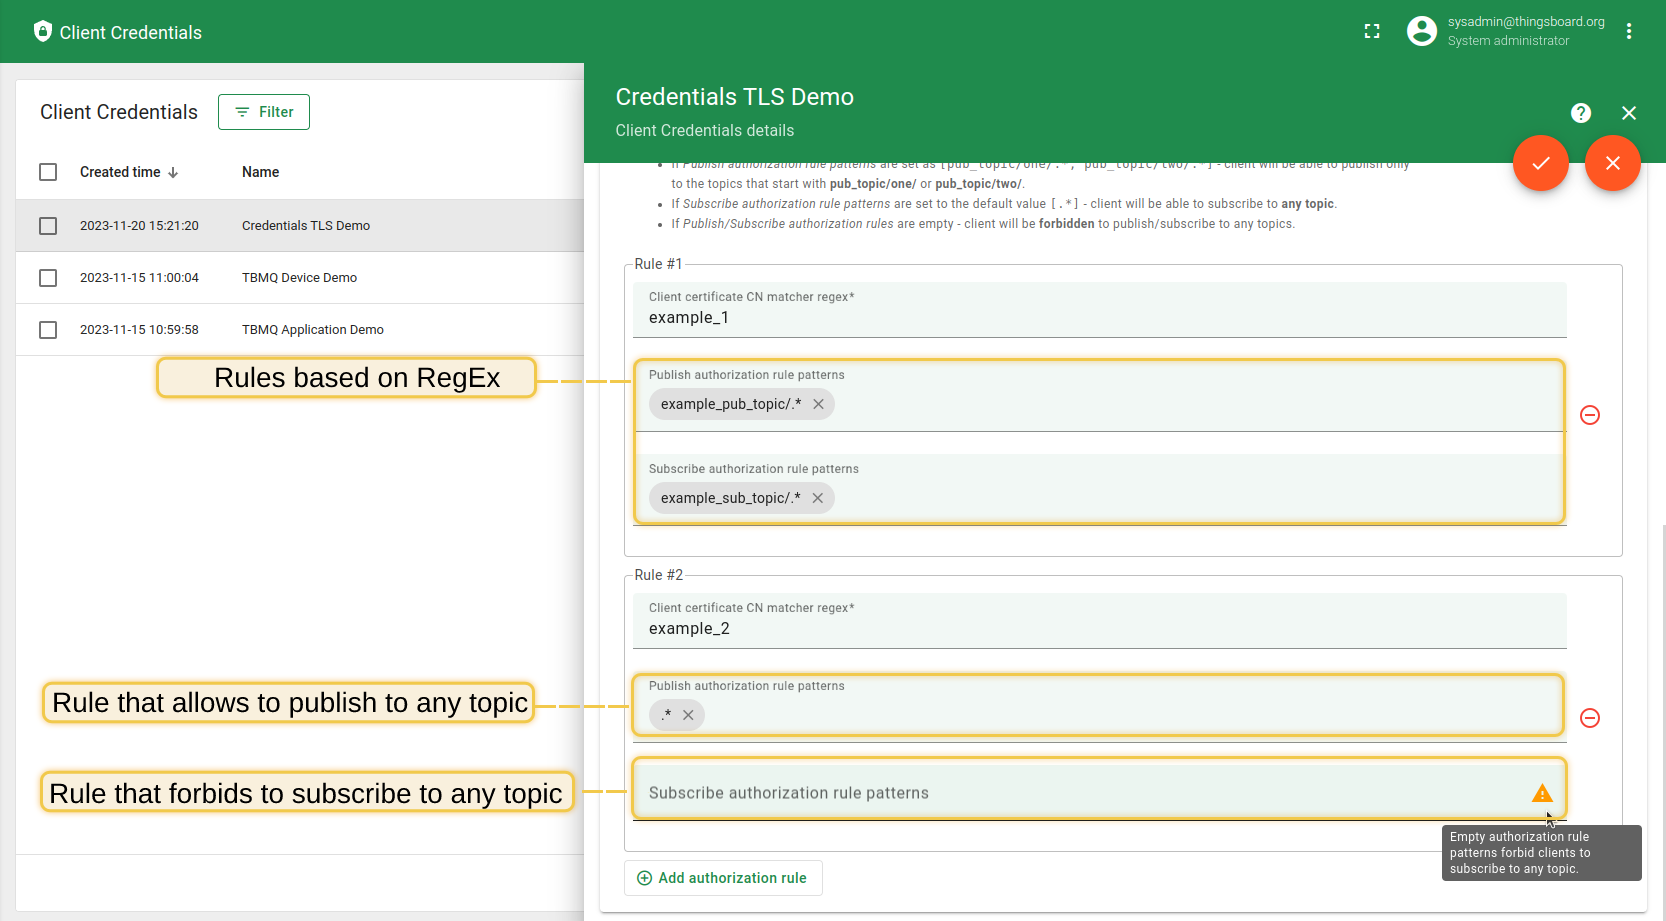Remove the .* publish pattern chip in Rule #2
Viewport: 1666px width, 921px height.
(x=688, y=715)
